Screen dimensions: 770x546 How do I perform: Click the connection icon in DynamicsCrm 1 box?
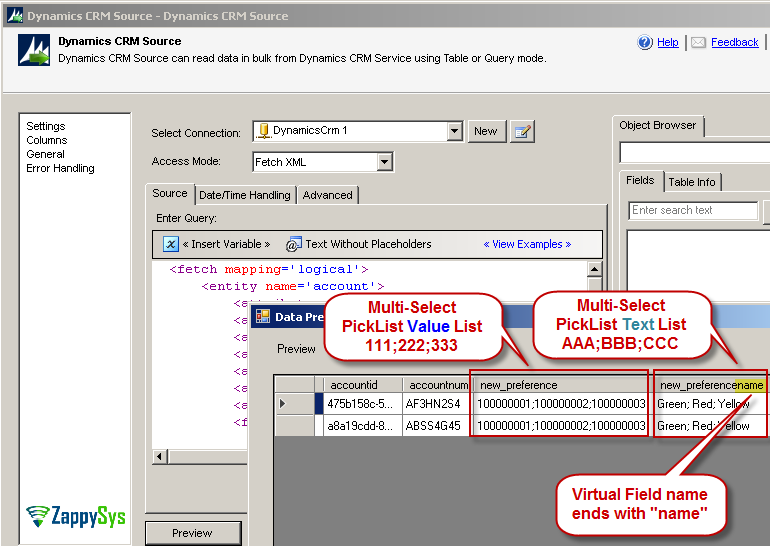point(264,131)
